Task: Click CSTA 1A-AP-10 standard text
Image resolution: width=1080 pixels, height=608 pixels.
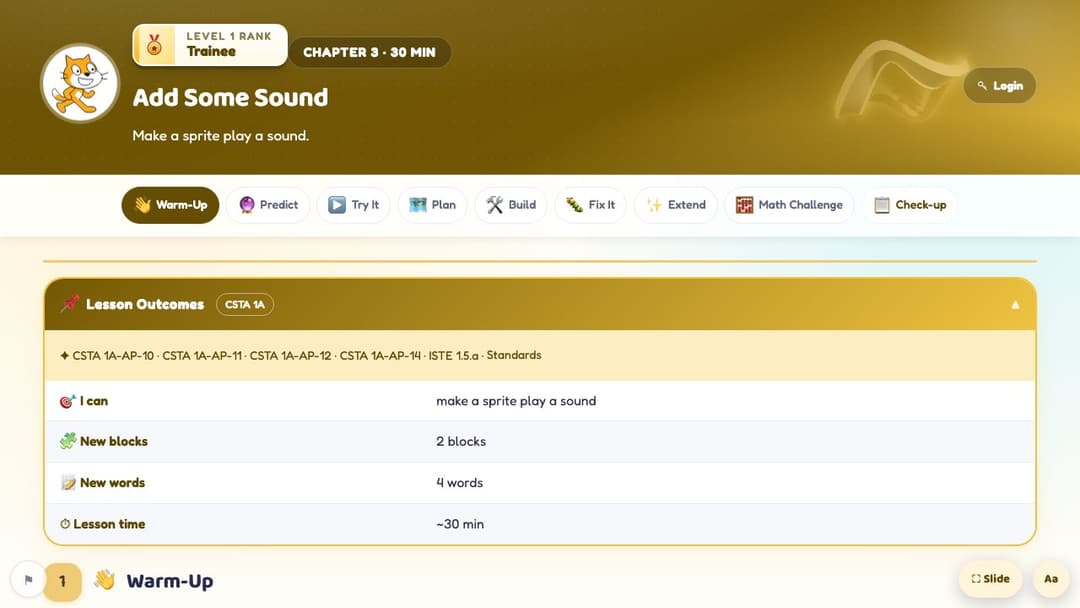Action: pyautogui.click(x=113, y=356)
